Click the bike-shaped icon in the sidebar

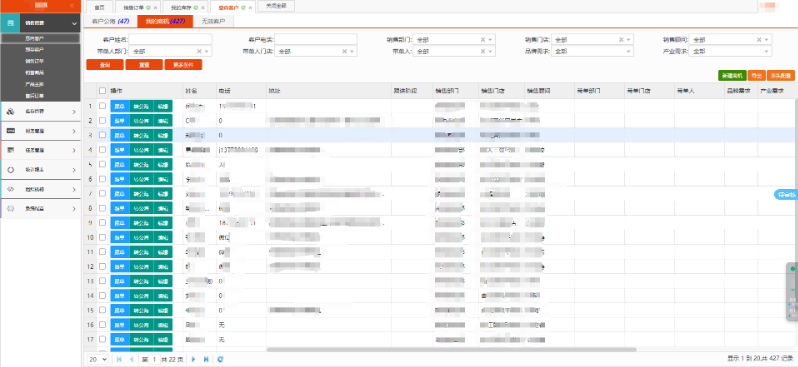click(x=10, y=111)
